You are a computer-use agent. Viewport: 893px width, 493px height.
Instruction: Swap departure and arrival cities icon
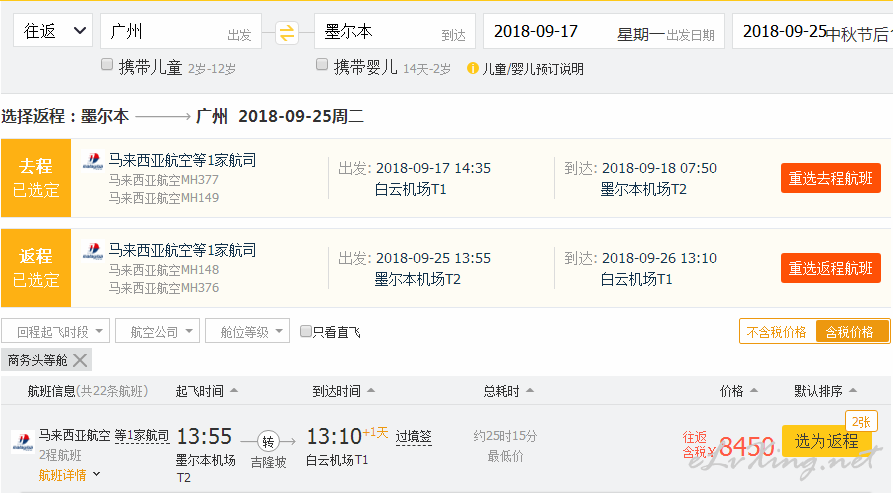[286, 32]
